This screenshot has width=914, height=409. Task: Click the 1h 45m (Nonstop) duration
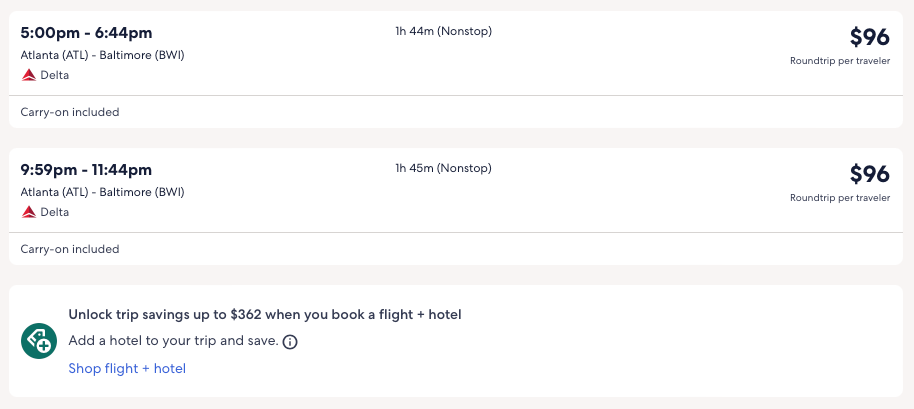443,168
